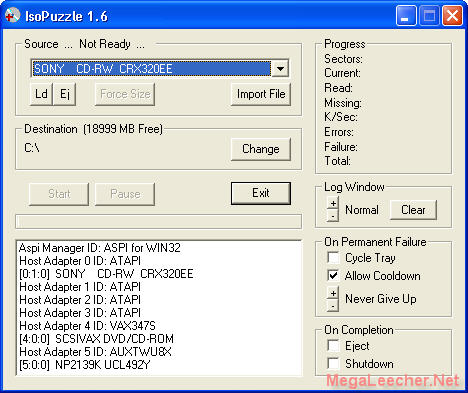
Task: Click log line '[4:0:0] SCSIVAX DVD/CD-ROM'
Action: pyautogui.click(x=96, y=339)
